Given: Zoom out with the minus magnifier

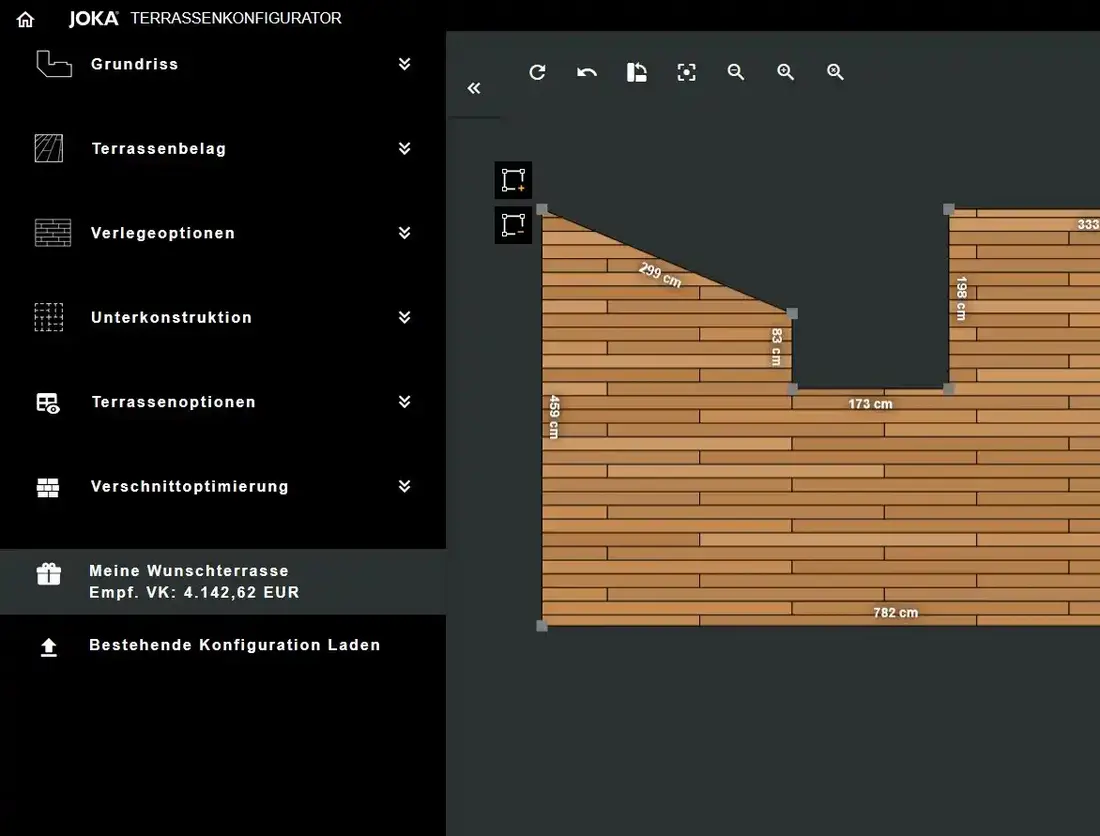Looking at the screenshot, I should click(x=736, y=72).
